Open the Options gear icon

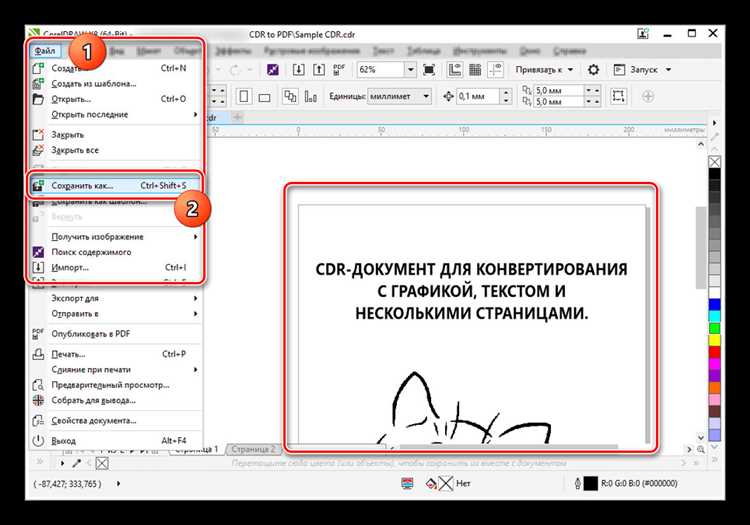click(593, 70)
